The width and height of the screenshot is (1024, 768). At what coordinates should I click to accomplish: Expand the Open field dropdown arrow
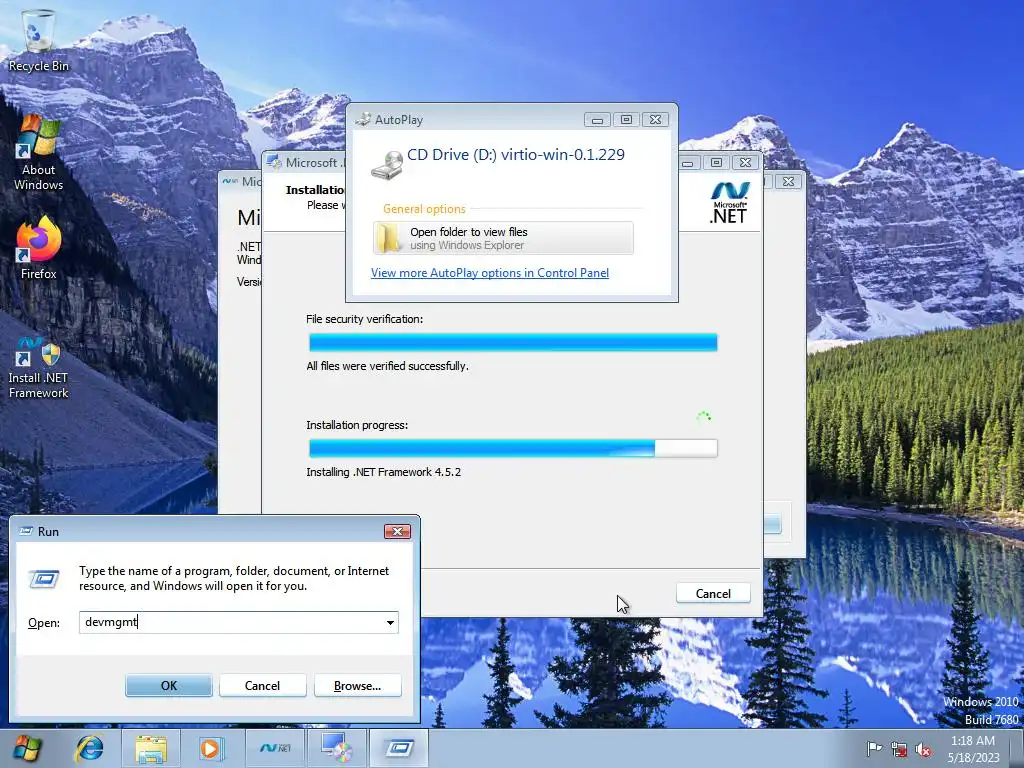pyautogui.click(x=390, y=622)
